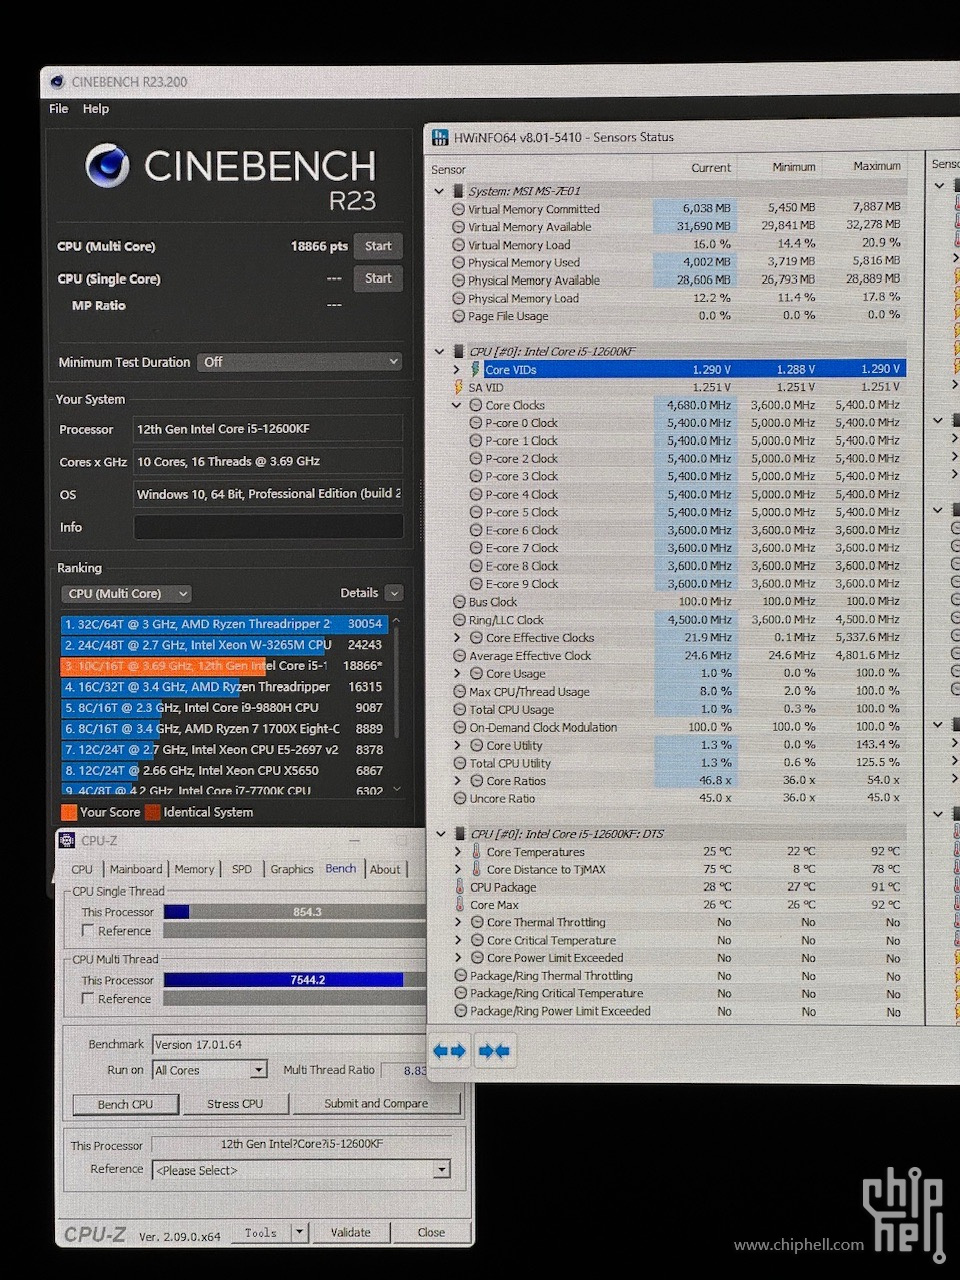Image resolution: width=960 pixels, height=1280 pixels.
Task: Click the CPU Package thermometer icon
Action: 460,887
